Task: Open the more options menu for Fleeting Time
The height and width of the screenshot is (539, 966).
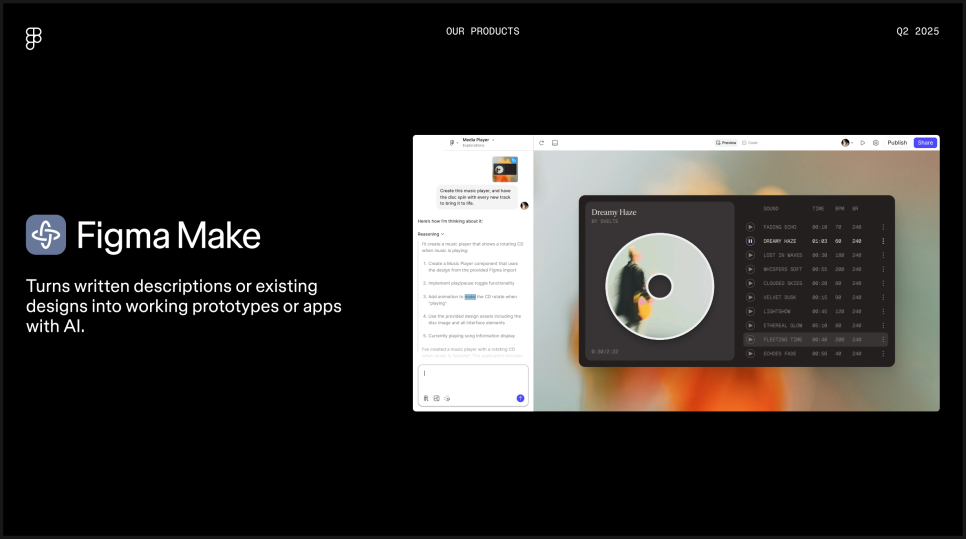Action: (x=883, y=339)
